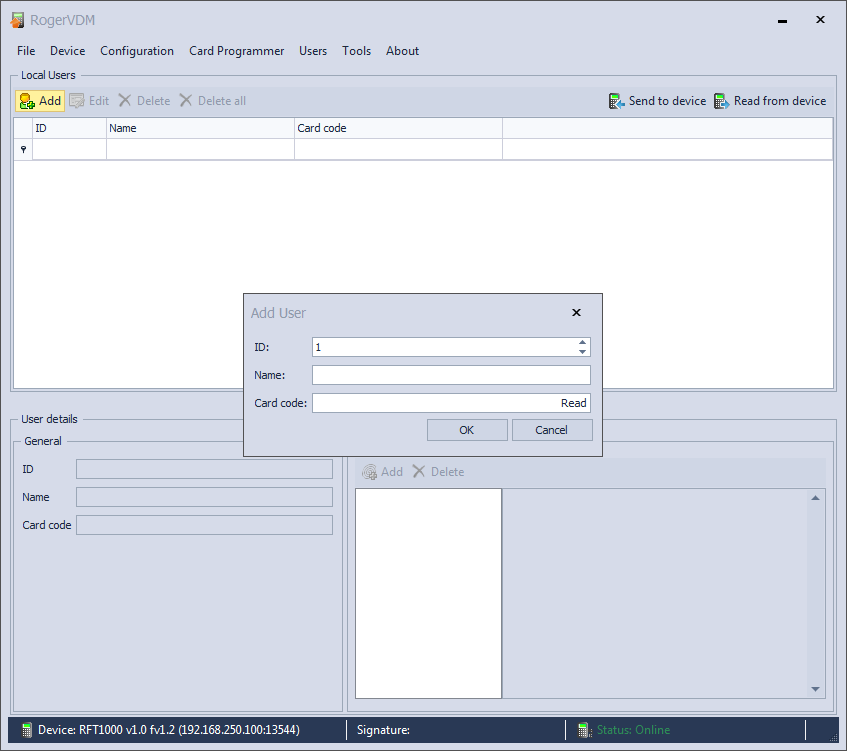This screenshot has width=847, height=751.
Task: Click the scroll up arrow in fingerprint panel
Action: 816,498
